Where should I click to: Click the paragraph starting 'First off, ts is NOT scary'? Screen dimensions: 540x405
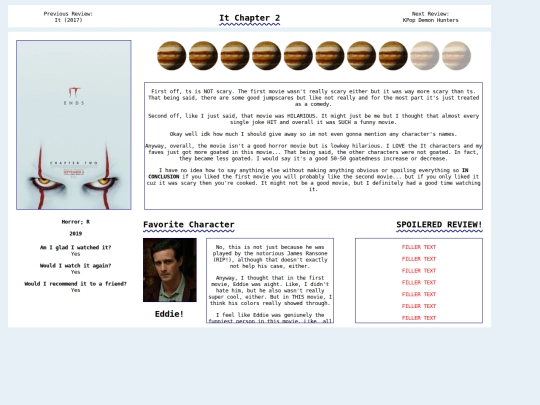313,98
